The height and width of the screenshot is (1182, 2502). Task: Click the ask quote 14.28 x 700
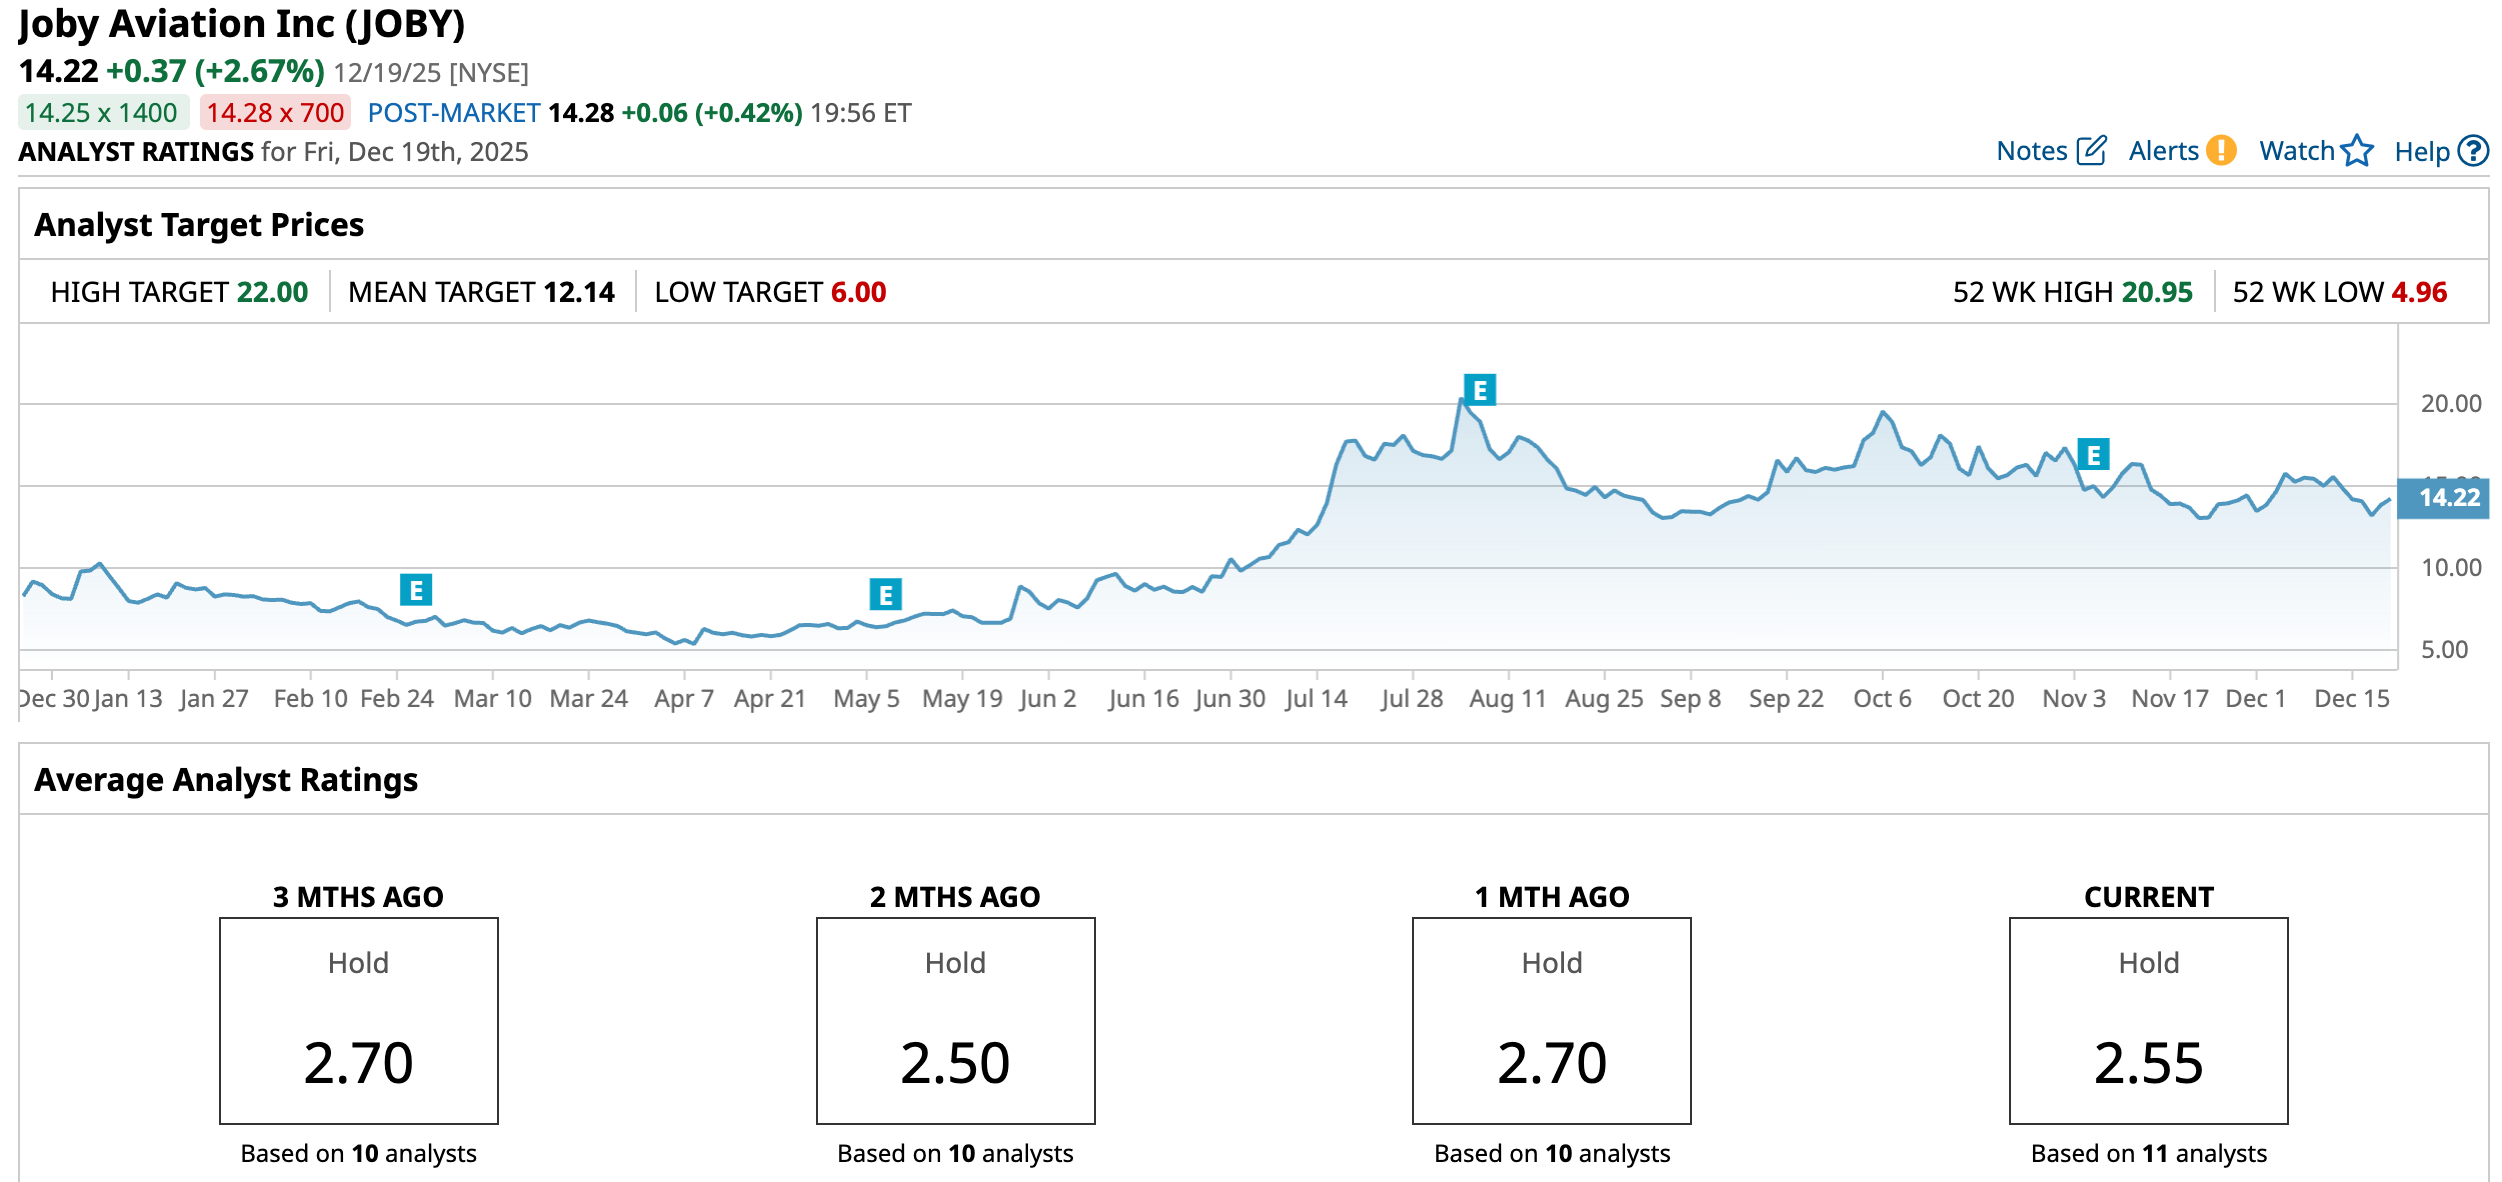275,113
